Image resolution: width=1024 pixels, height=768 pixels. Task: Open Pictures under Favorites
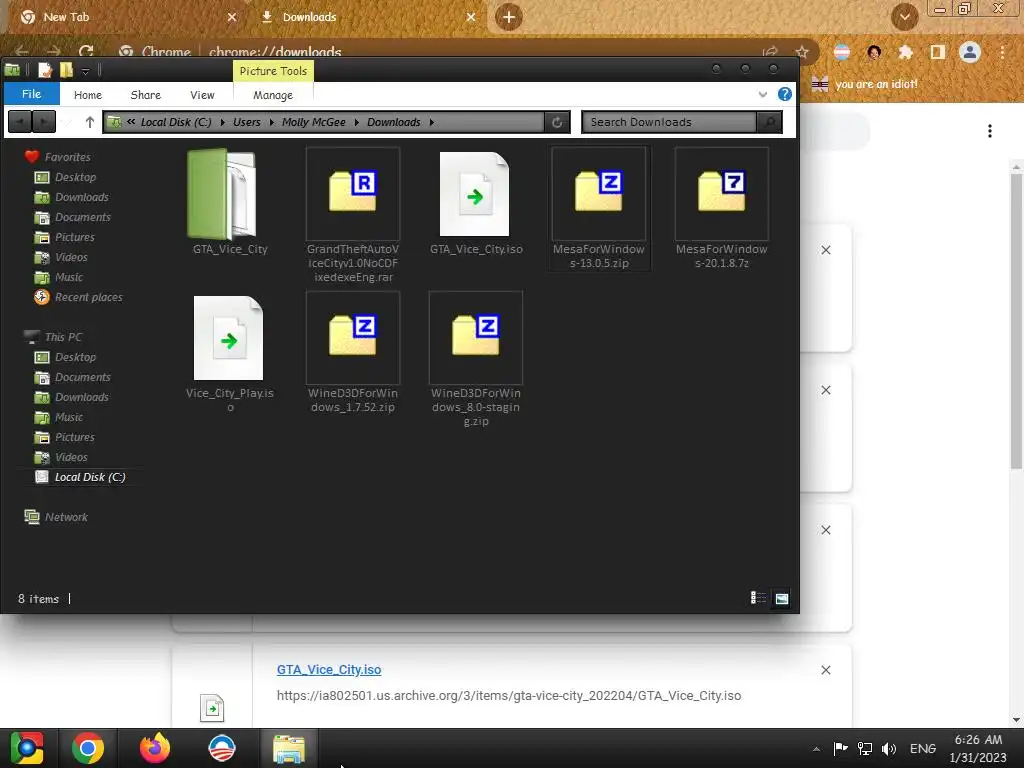(x=65, y=237)
